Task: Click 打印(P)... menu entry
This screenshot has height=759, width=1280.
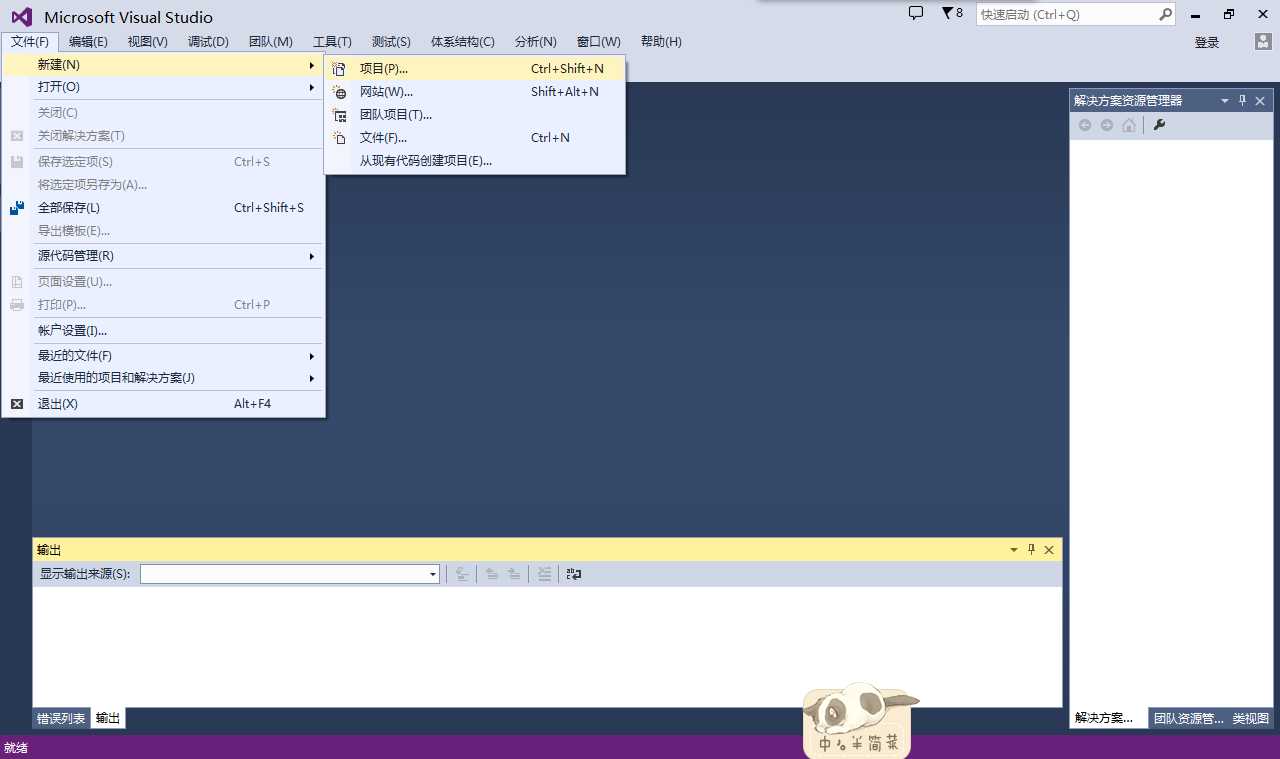Action: click(164, 305)
